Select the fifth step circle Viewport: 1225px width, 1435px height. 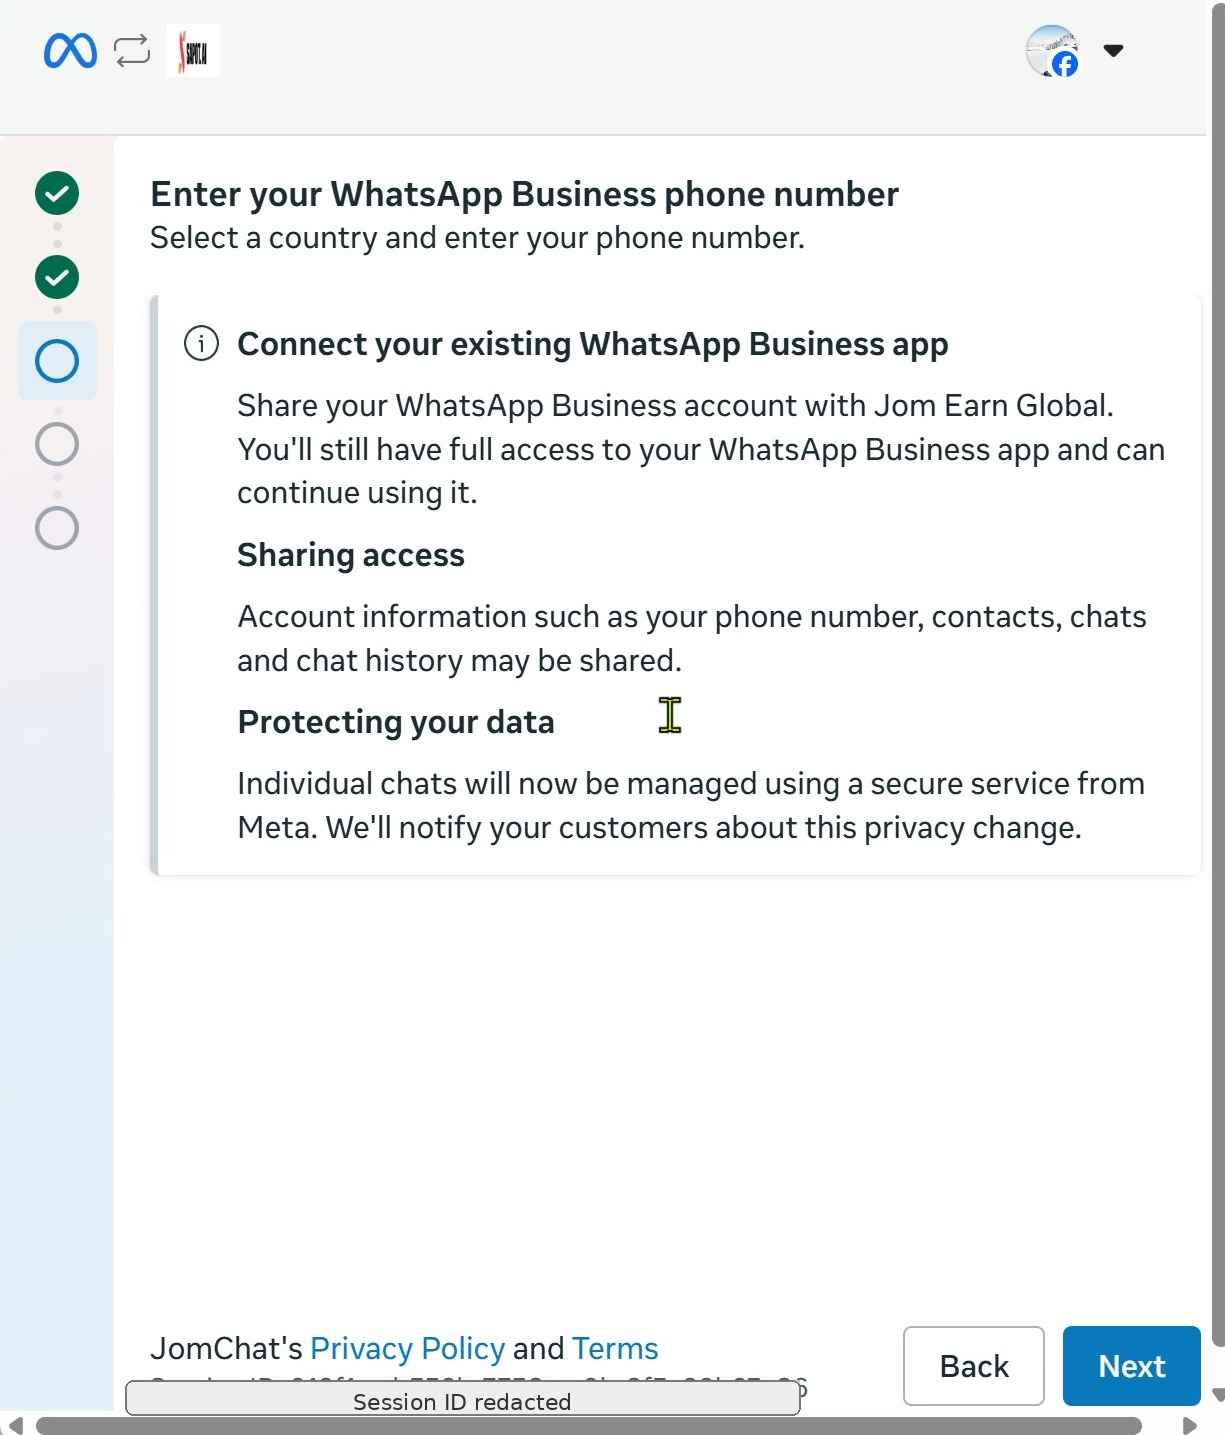coord(57,528)
